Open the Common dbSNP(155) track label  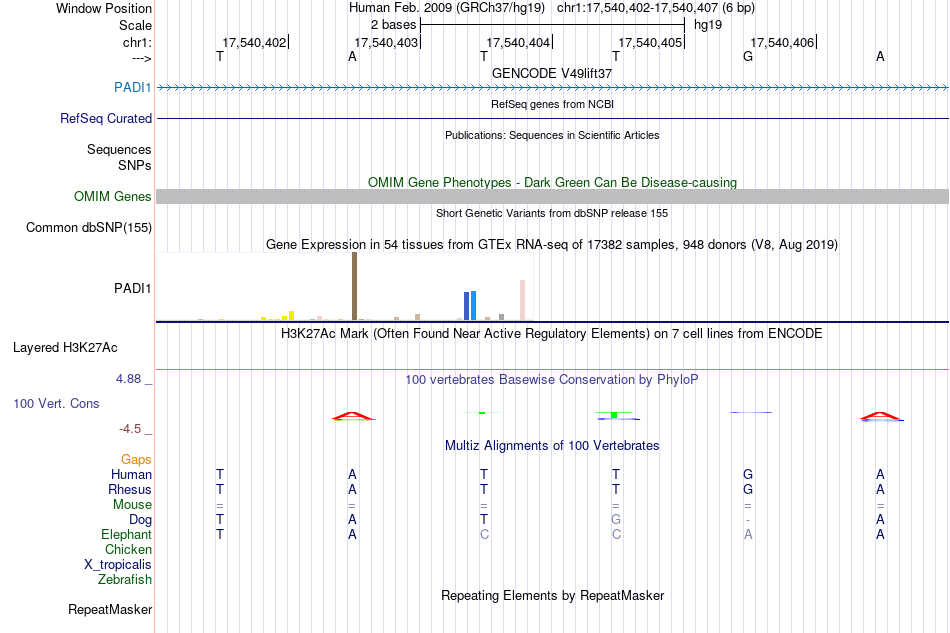pos(88,227)
